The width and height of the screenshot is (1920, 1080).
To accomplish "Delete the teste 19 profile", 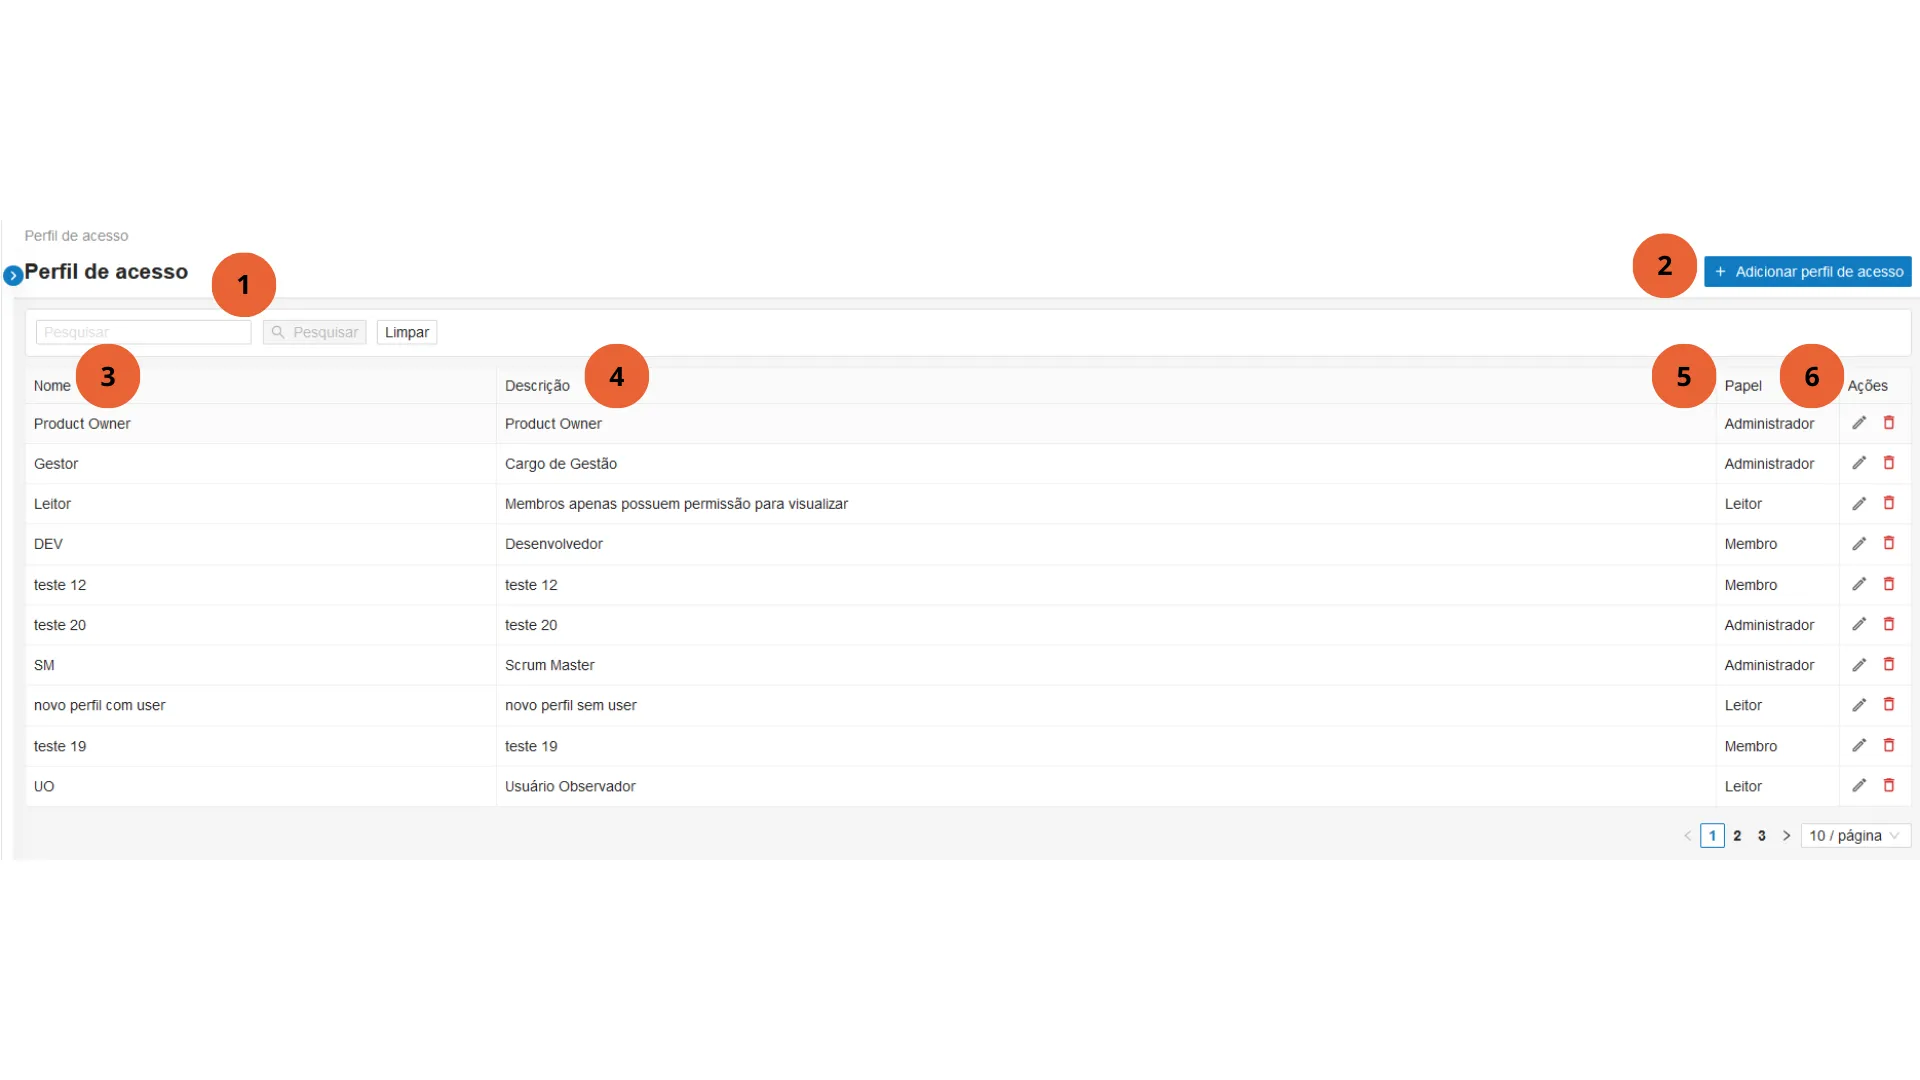I will coord(1889,745).
